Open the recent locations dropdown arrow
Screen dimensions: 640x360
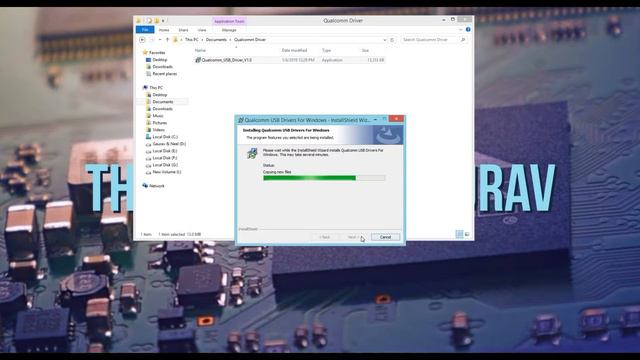coord(160,40)
